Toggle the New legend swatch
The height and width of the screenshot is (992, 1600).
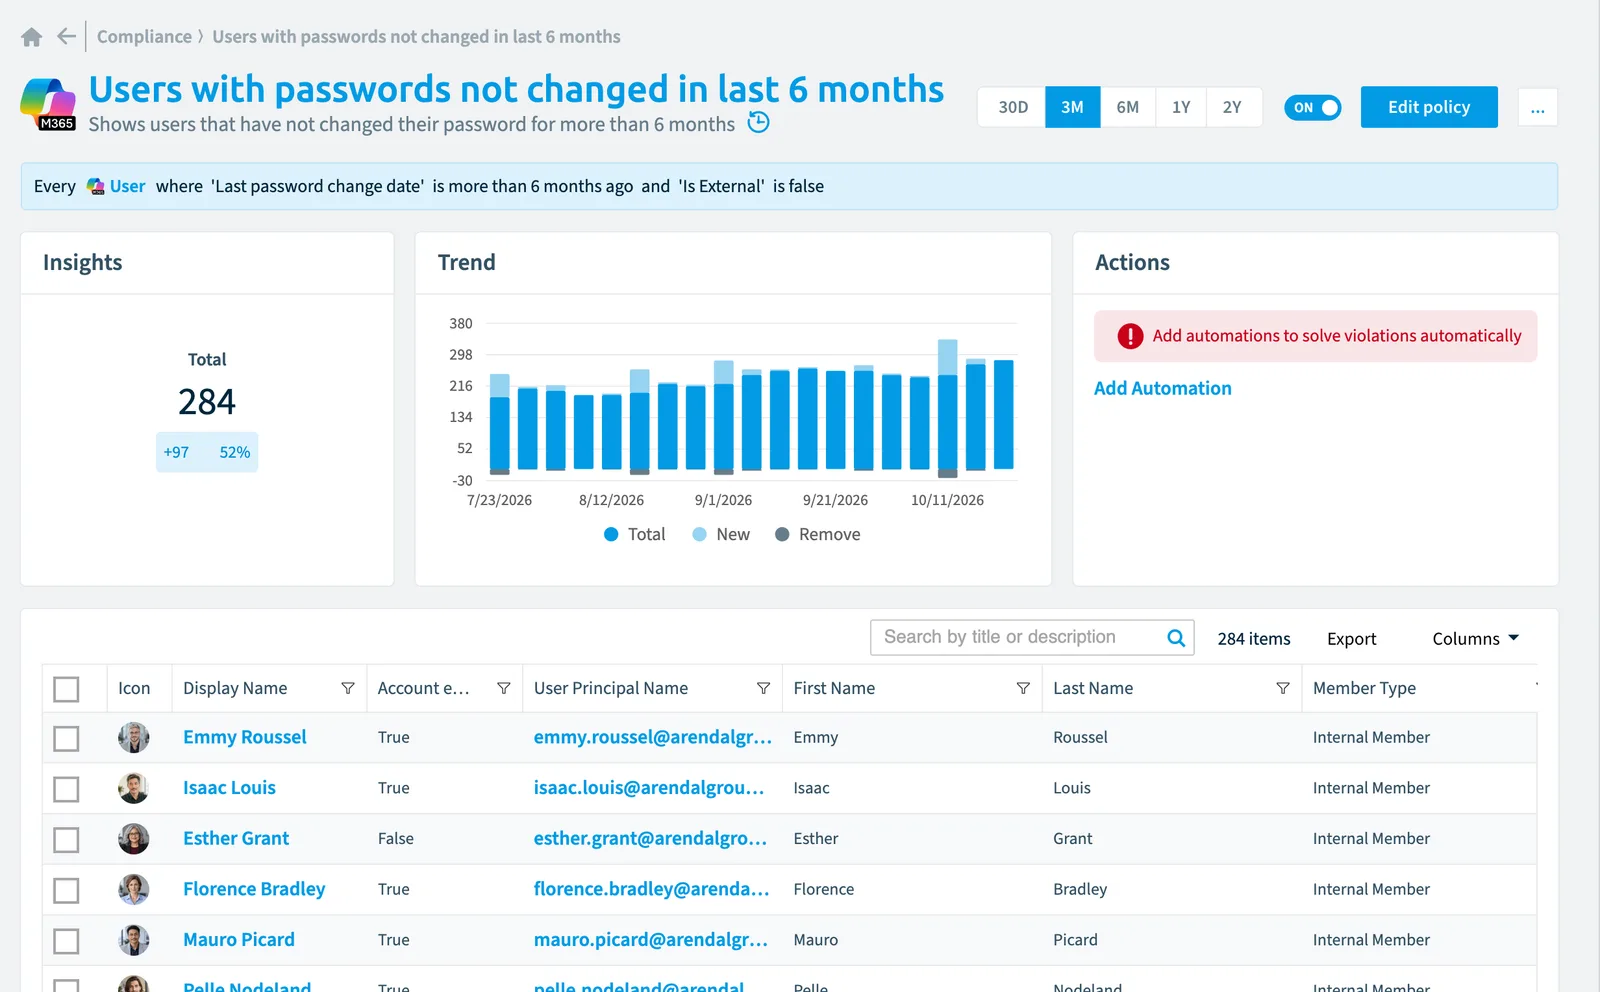[x=700, y=534]
